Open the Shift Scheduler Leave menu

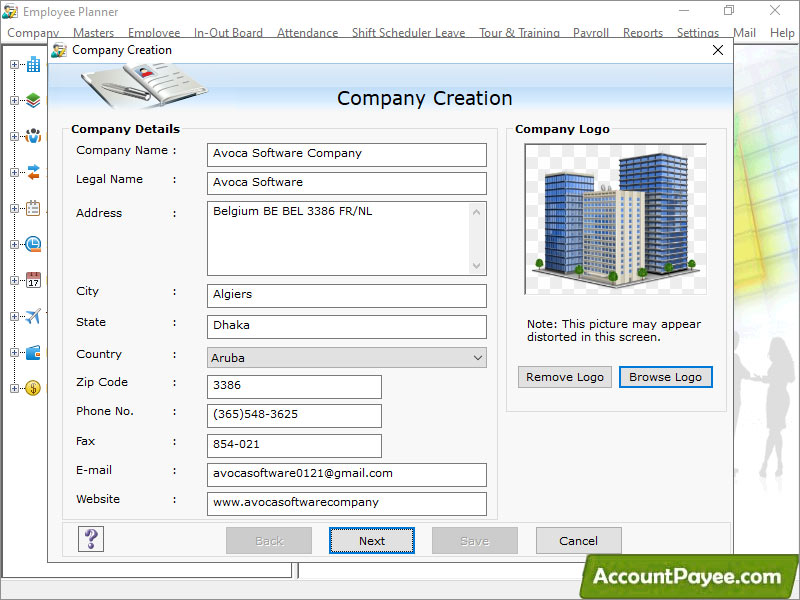coord(408,33)
